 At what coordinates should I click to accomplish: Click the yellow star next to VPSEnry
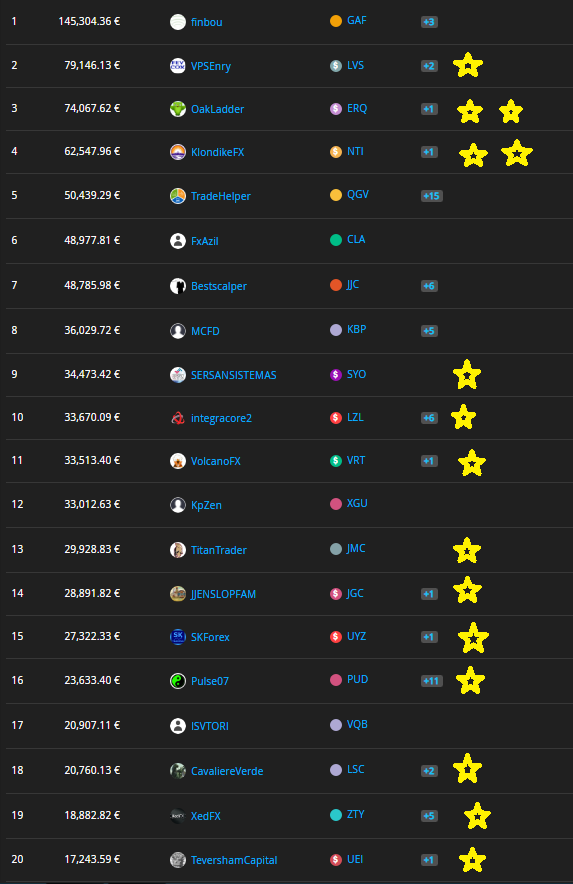click(x=468, y=65)
